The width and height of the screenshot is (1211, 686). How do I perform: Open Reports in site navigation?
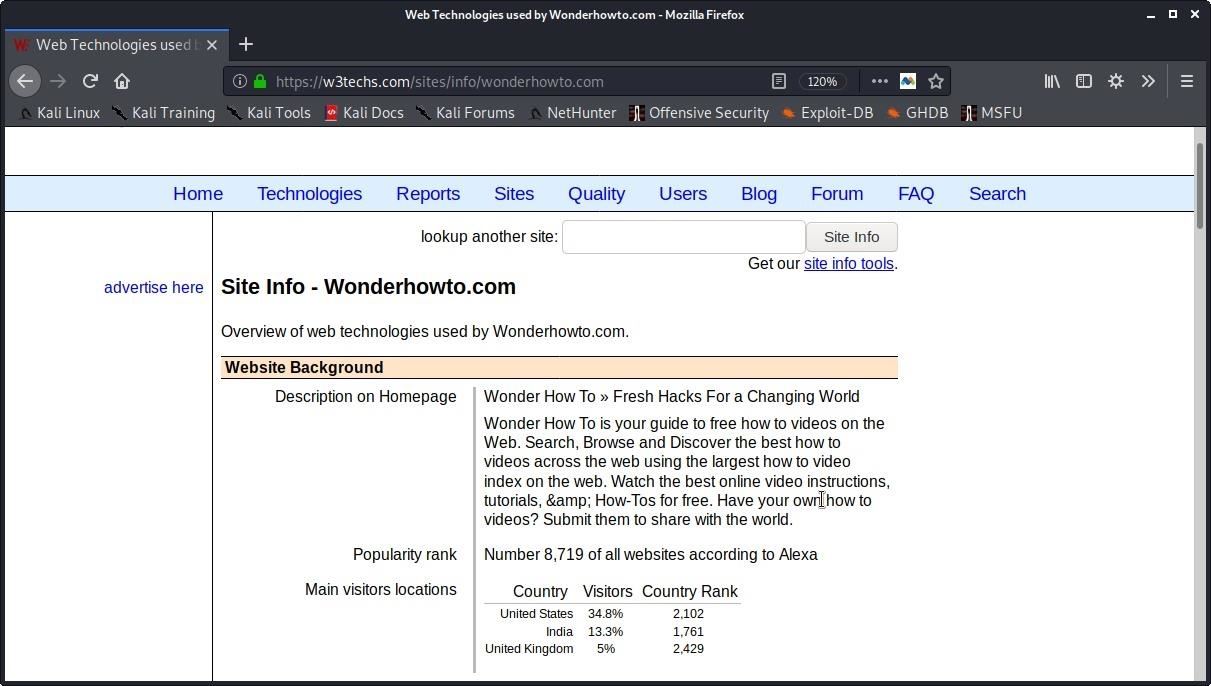(428, 194)
